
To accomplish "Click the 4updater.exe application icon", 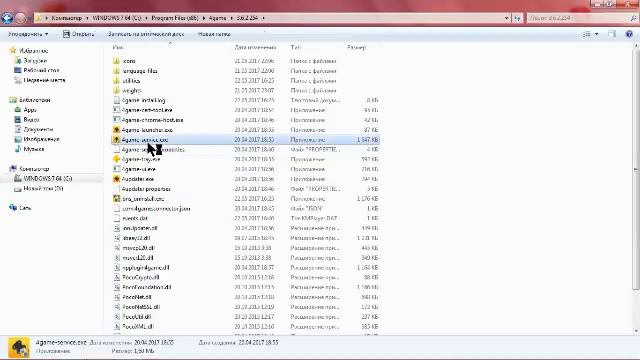I will [116, 179].
